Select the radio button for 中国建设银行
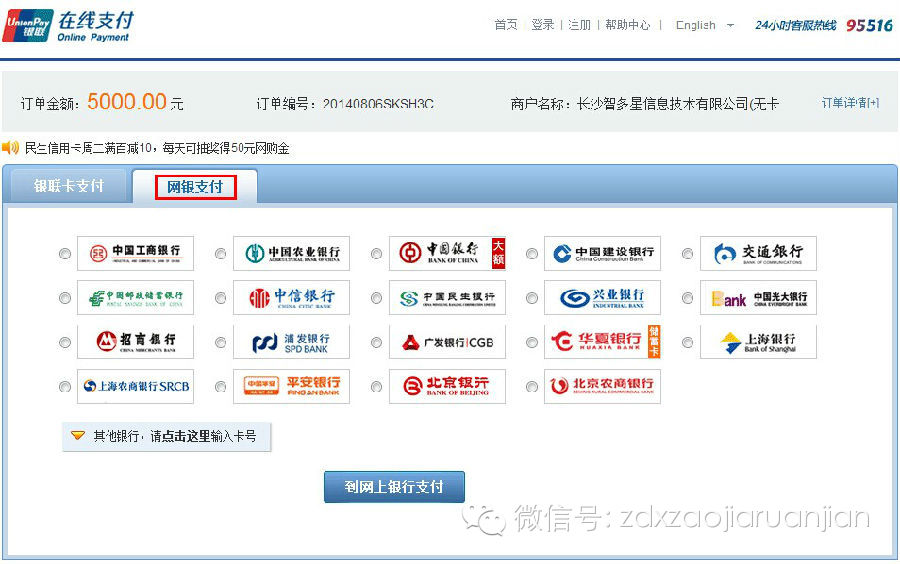The image size is (900, 564). (532, 254)
